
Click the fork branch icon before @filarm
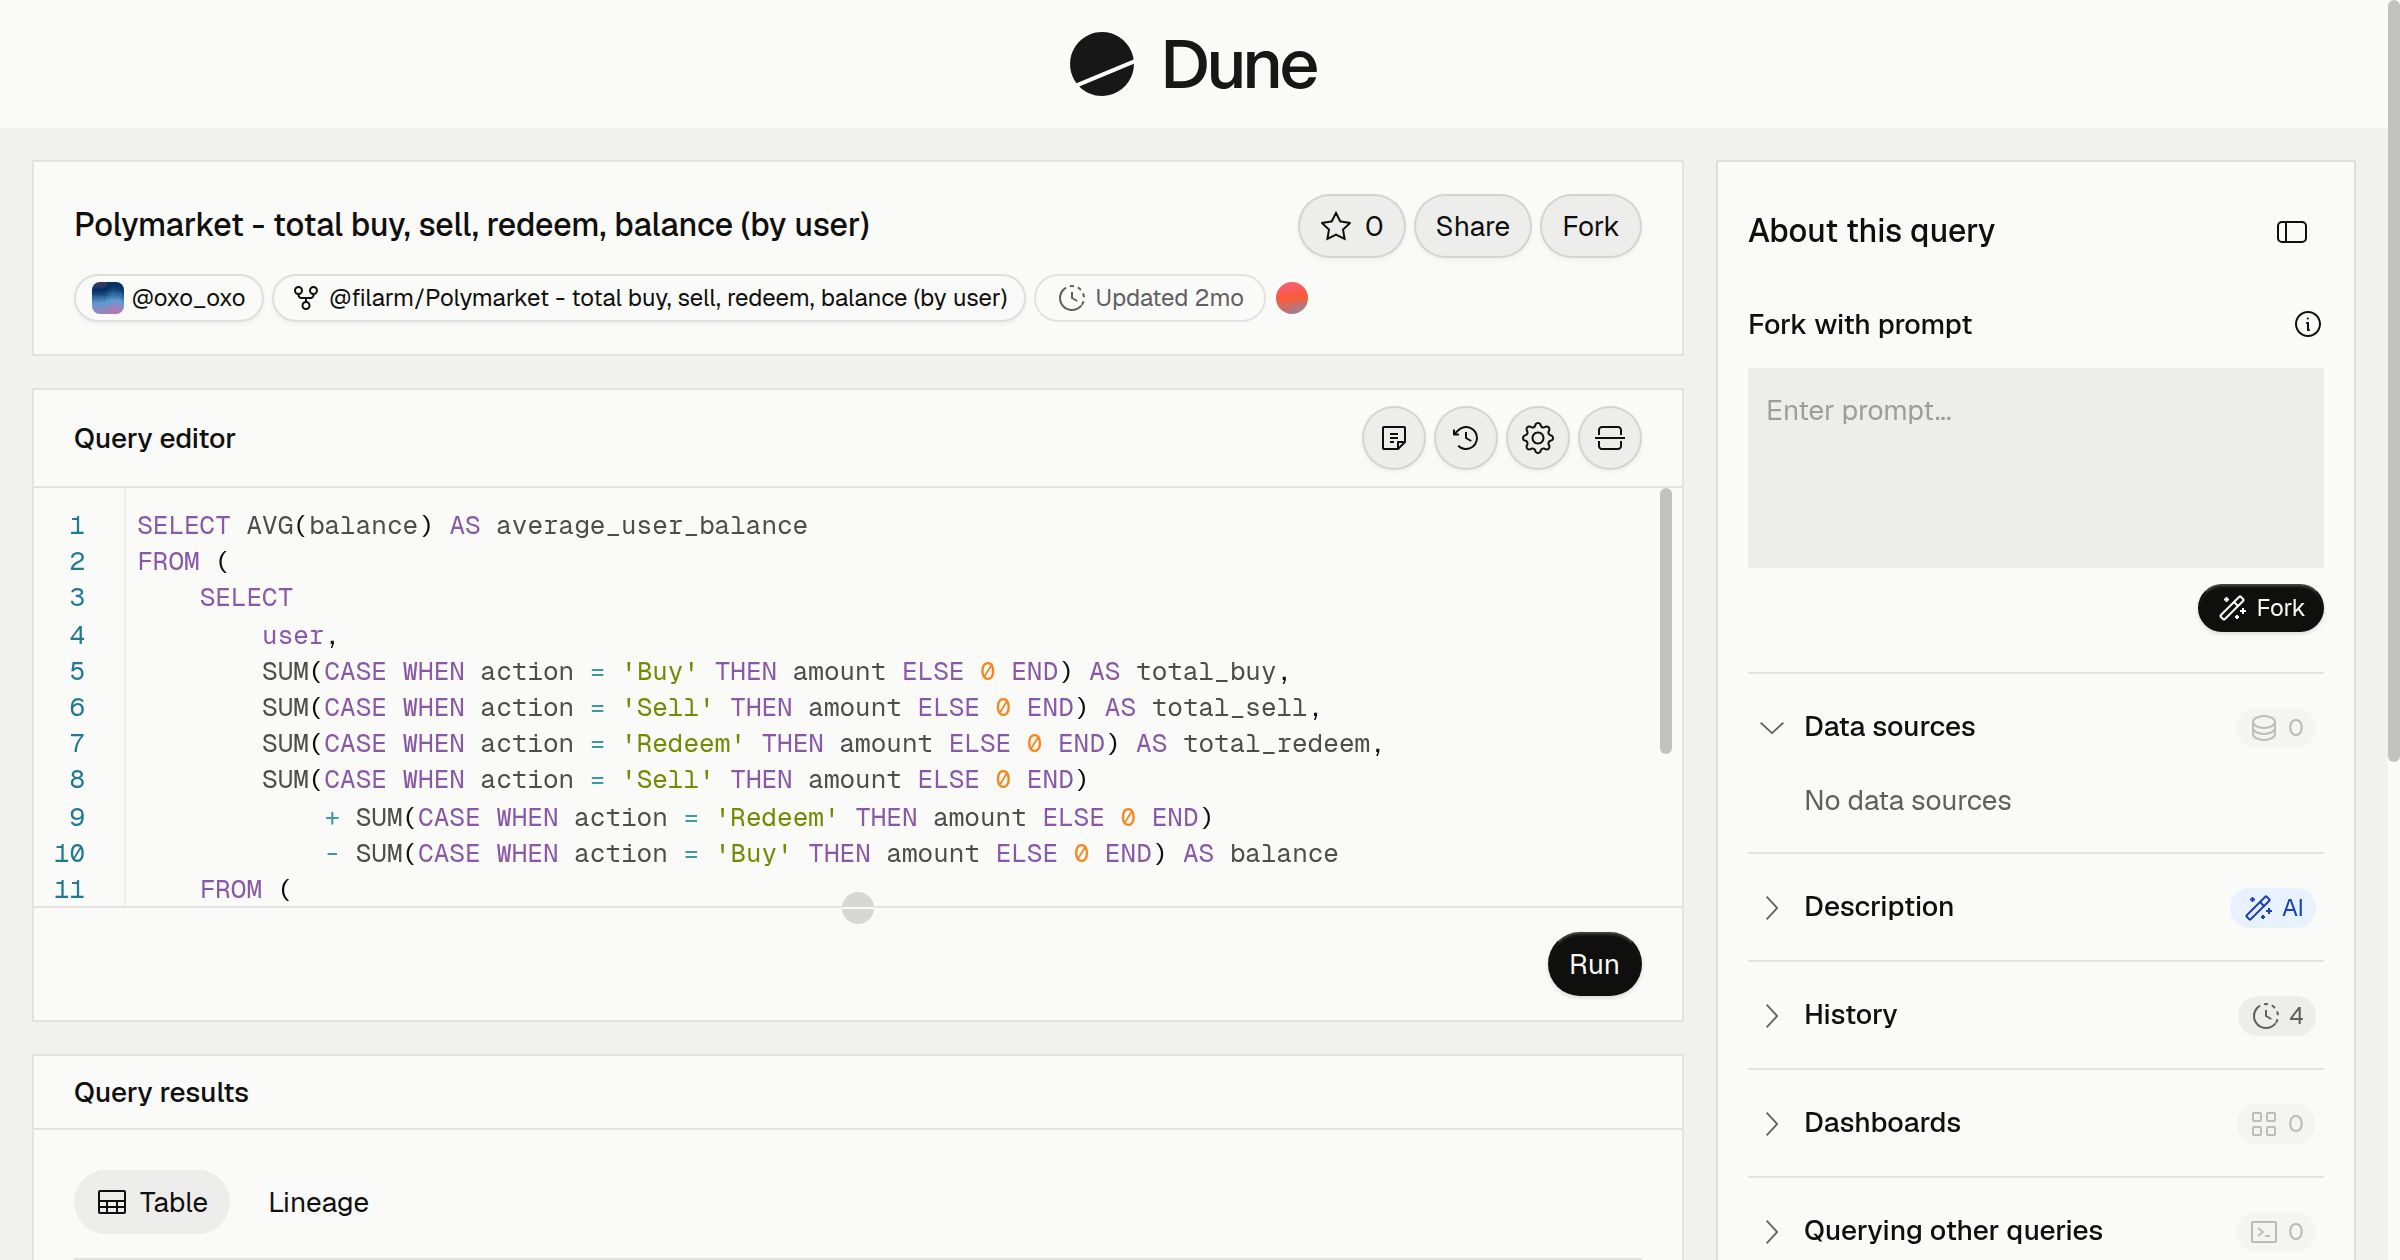pyautogui.click(x=305, y=298)
